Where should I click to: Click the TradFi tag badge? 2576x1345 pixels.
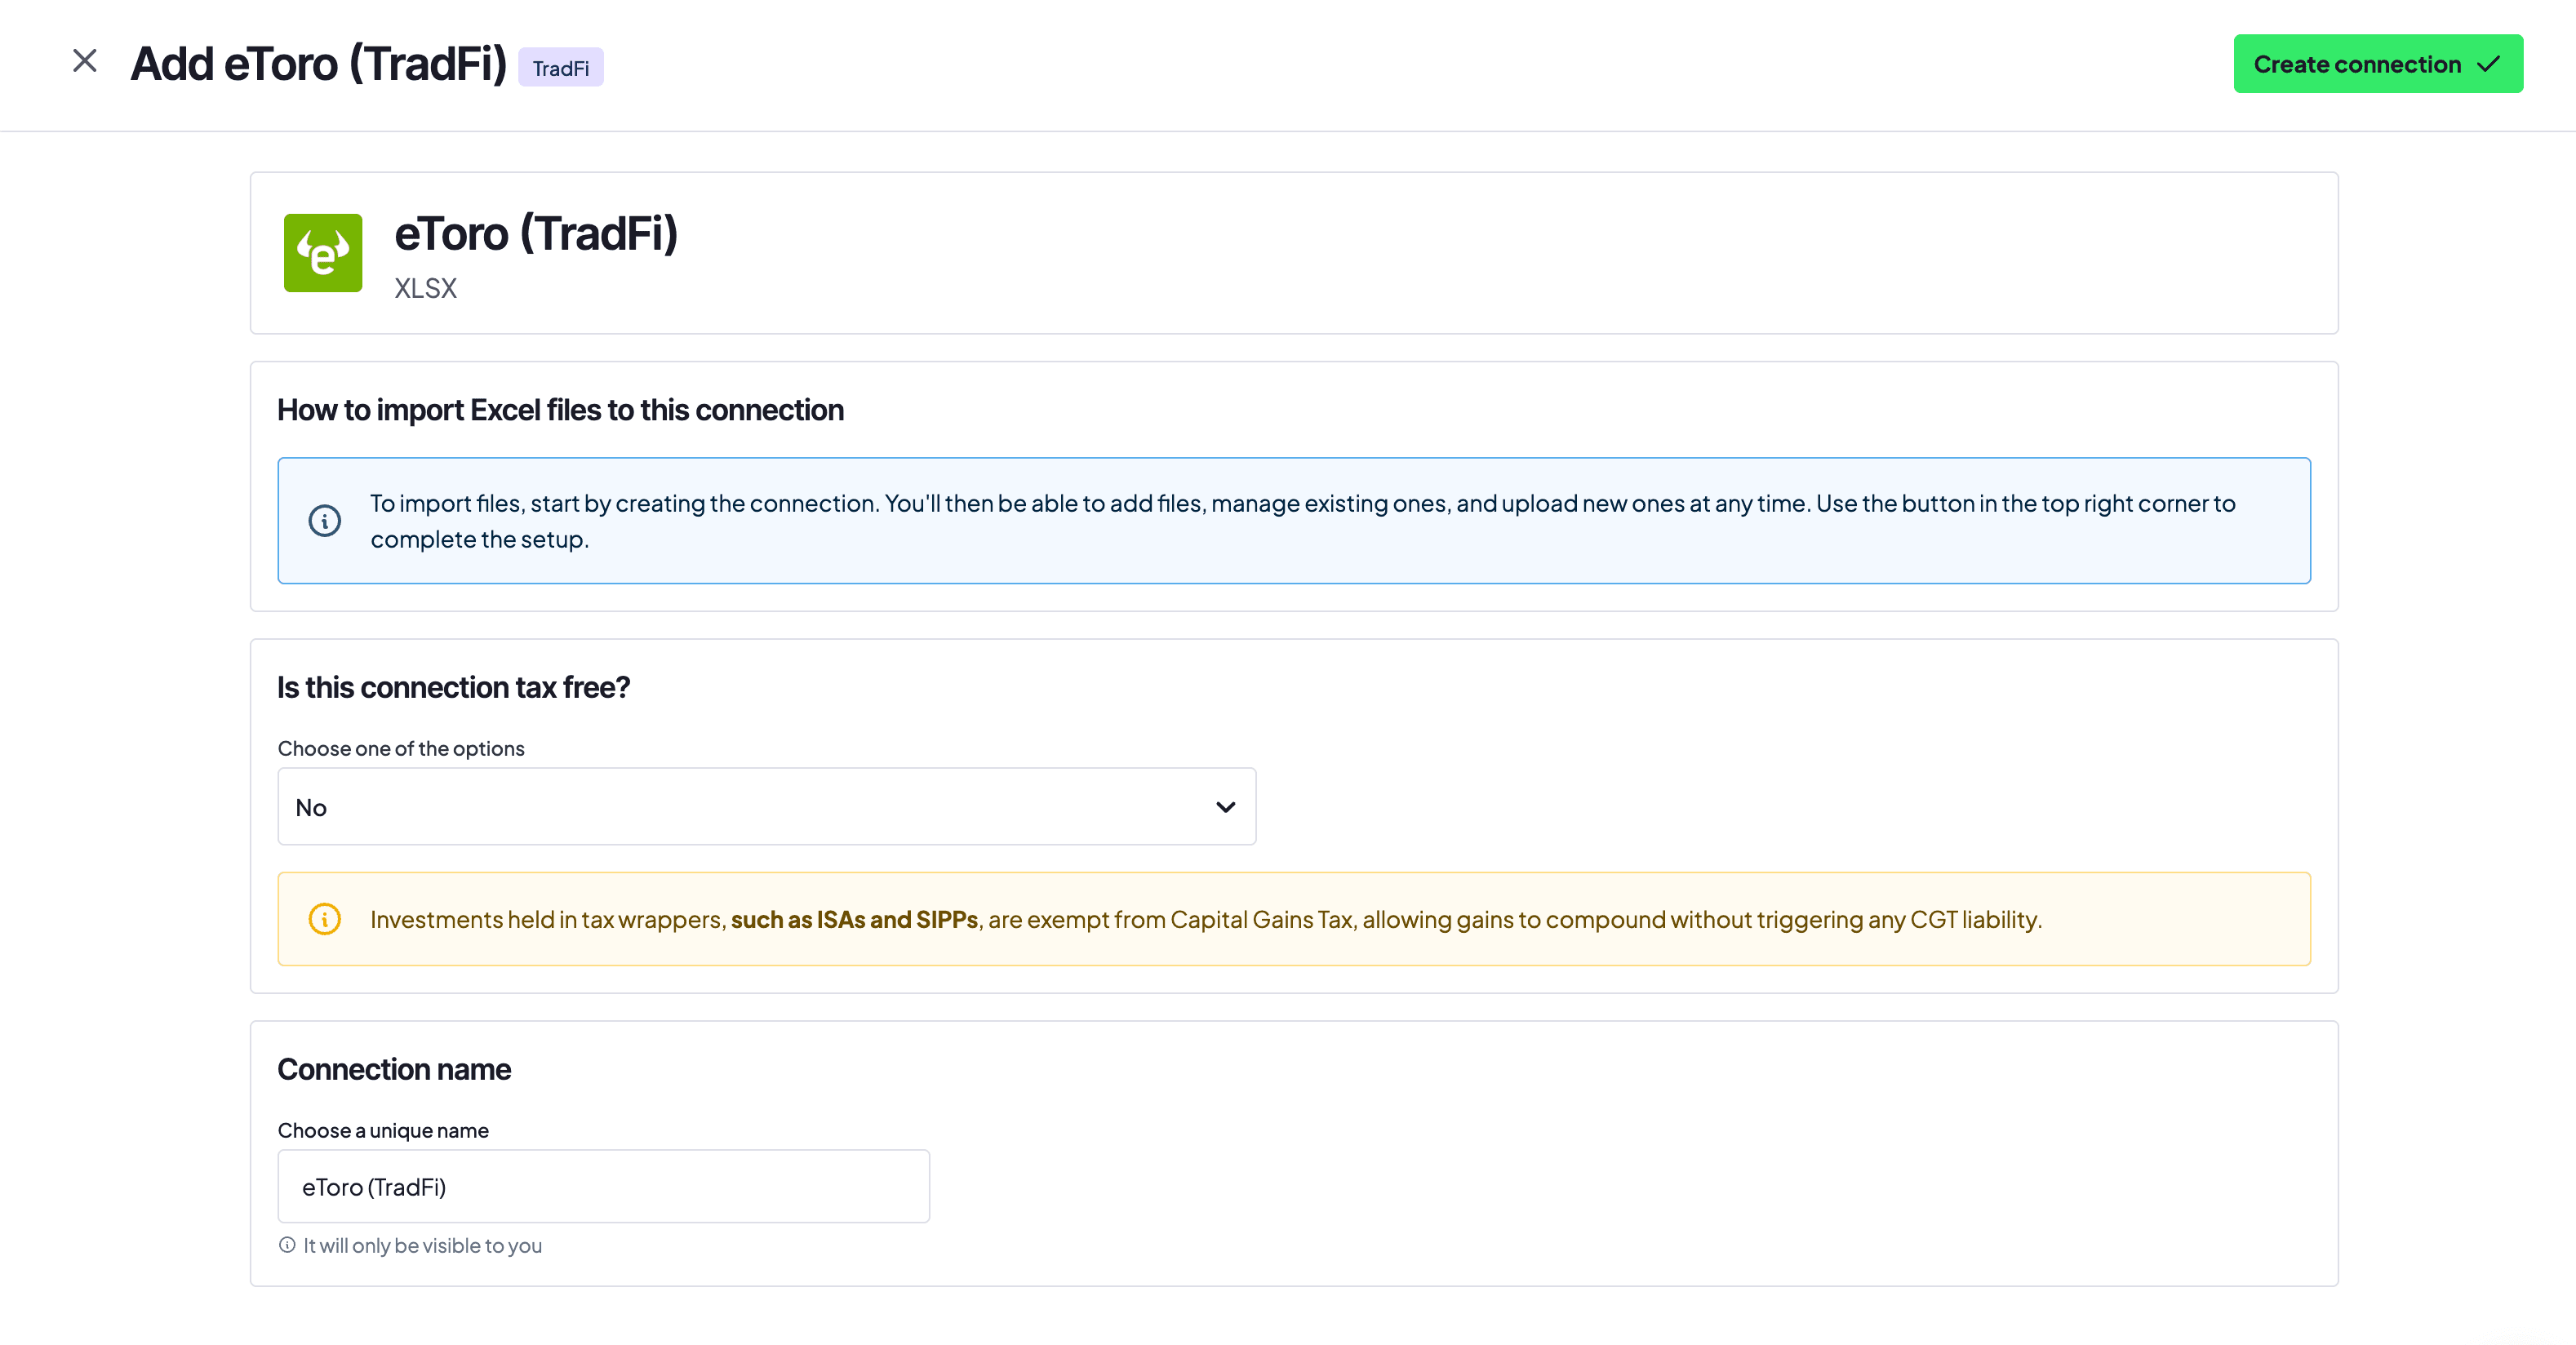pos(560,68)
